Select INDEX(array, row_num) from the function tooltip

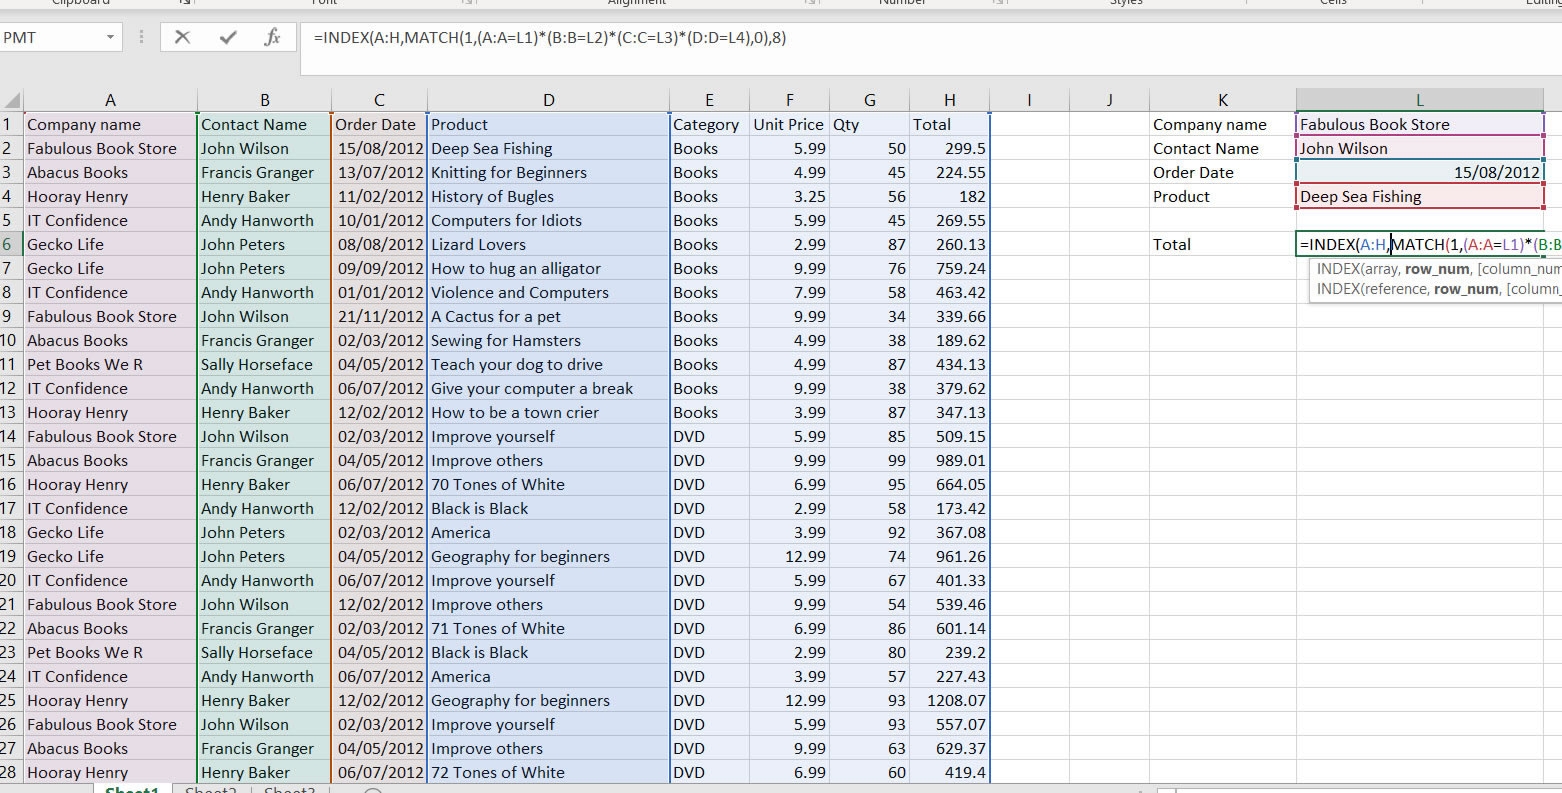tap(1430, 270)
